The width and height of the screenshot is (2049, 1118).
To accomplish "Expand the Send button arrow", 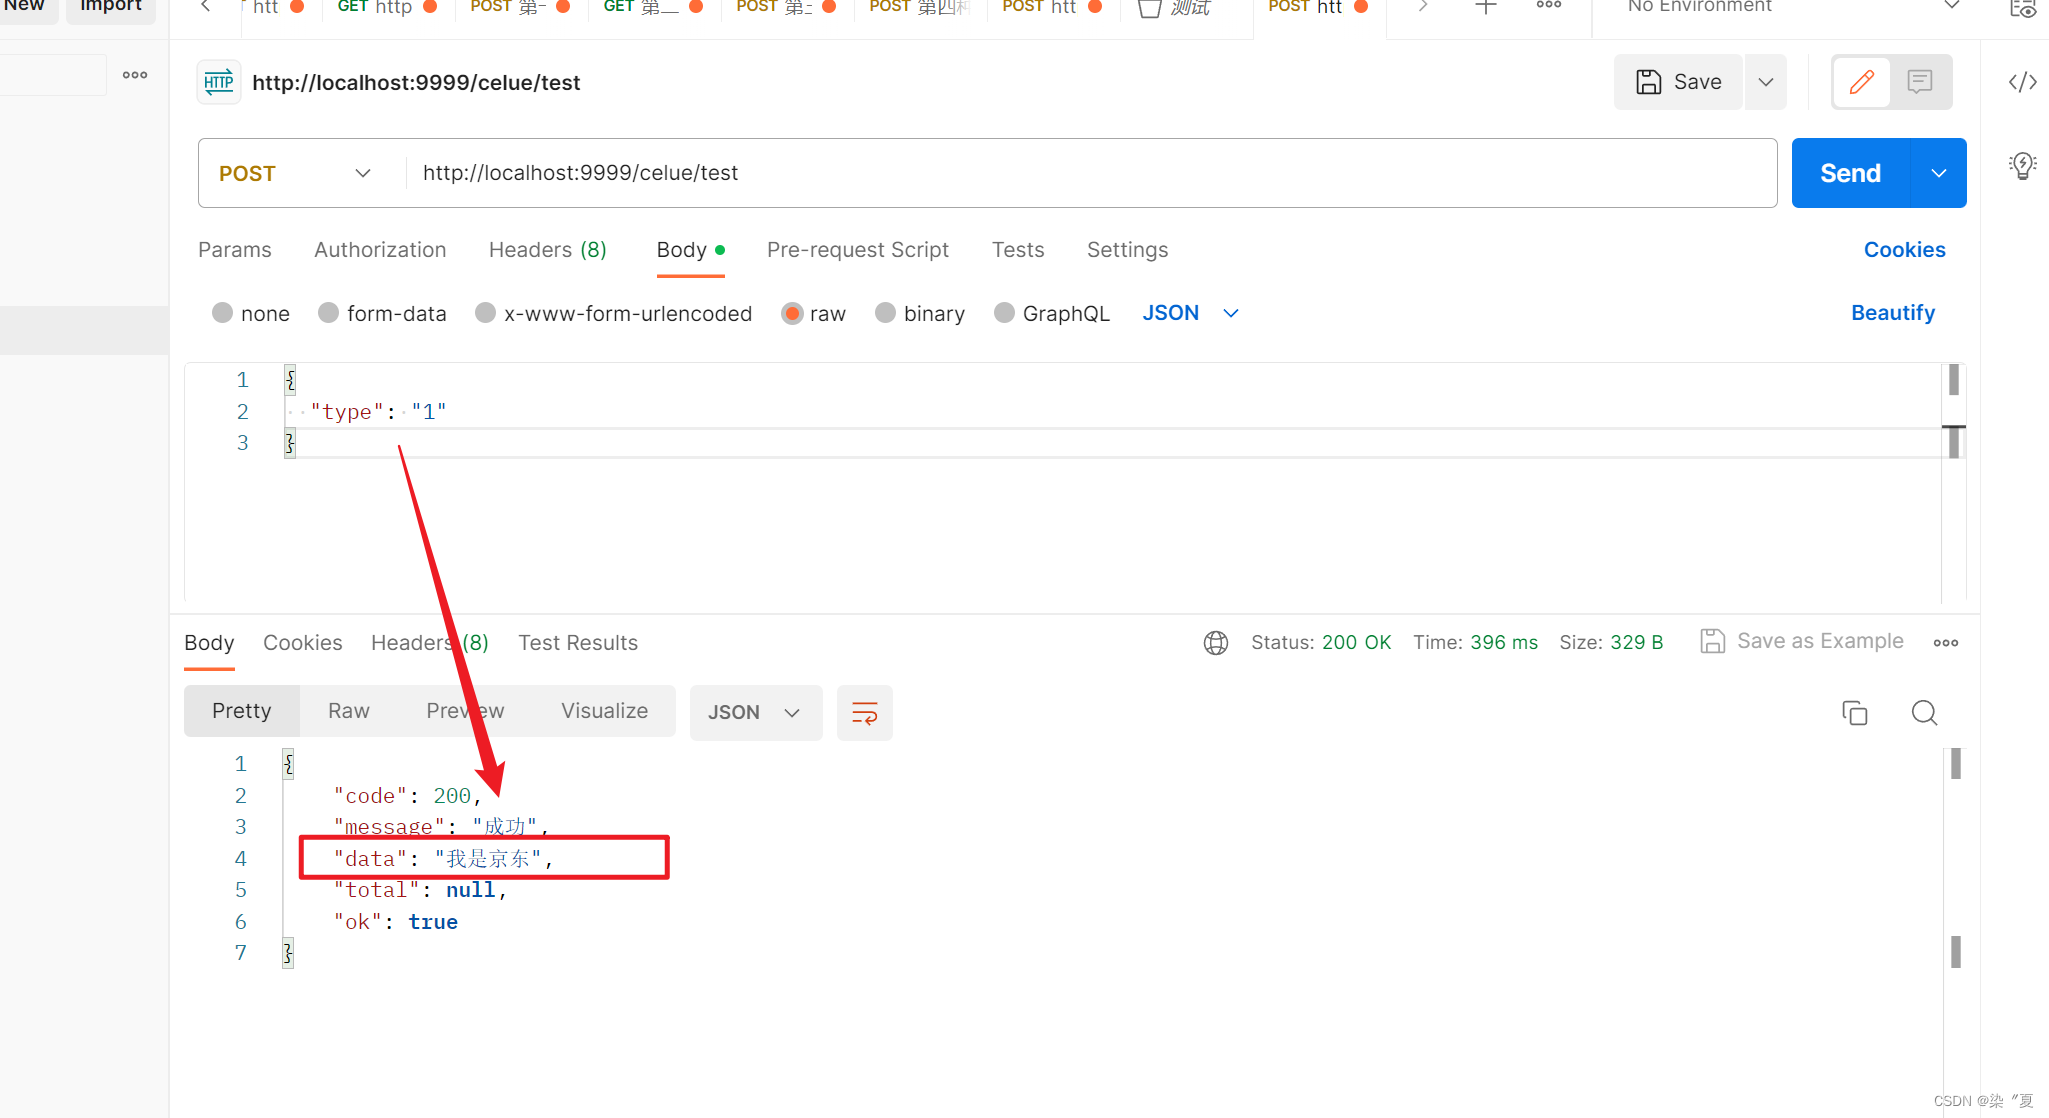I will coord(1938,174).
